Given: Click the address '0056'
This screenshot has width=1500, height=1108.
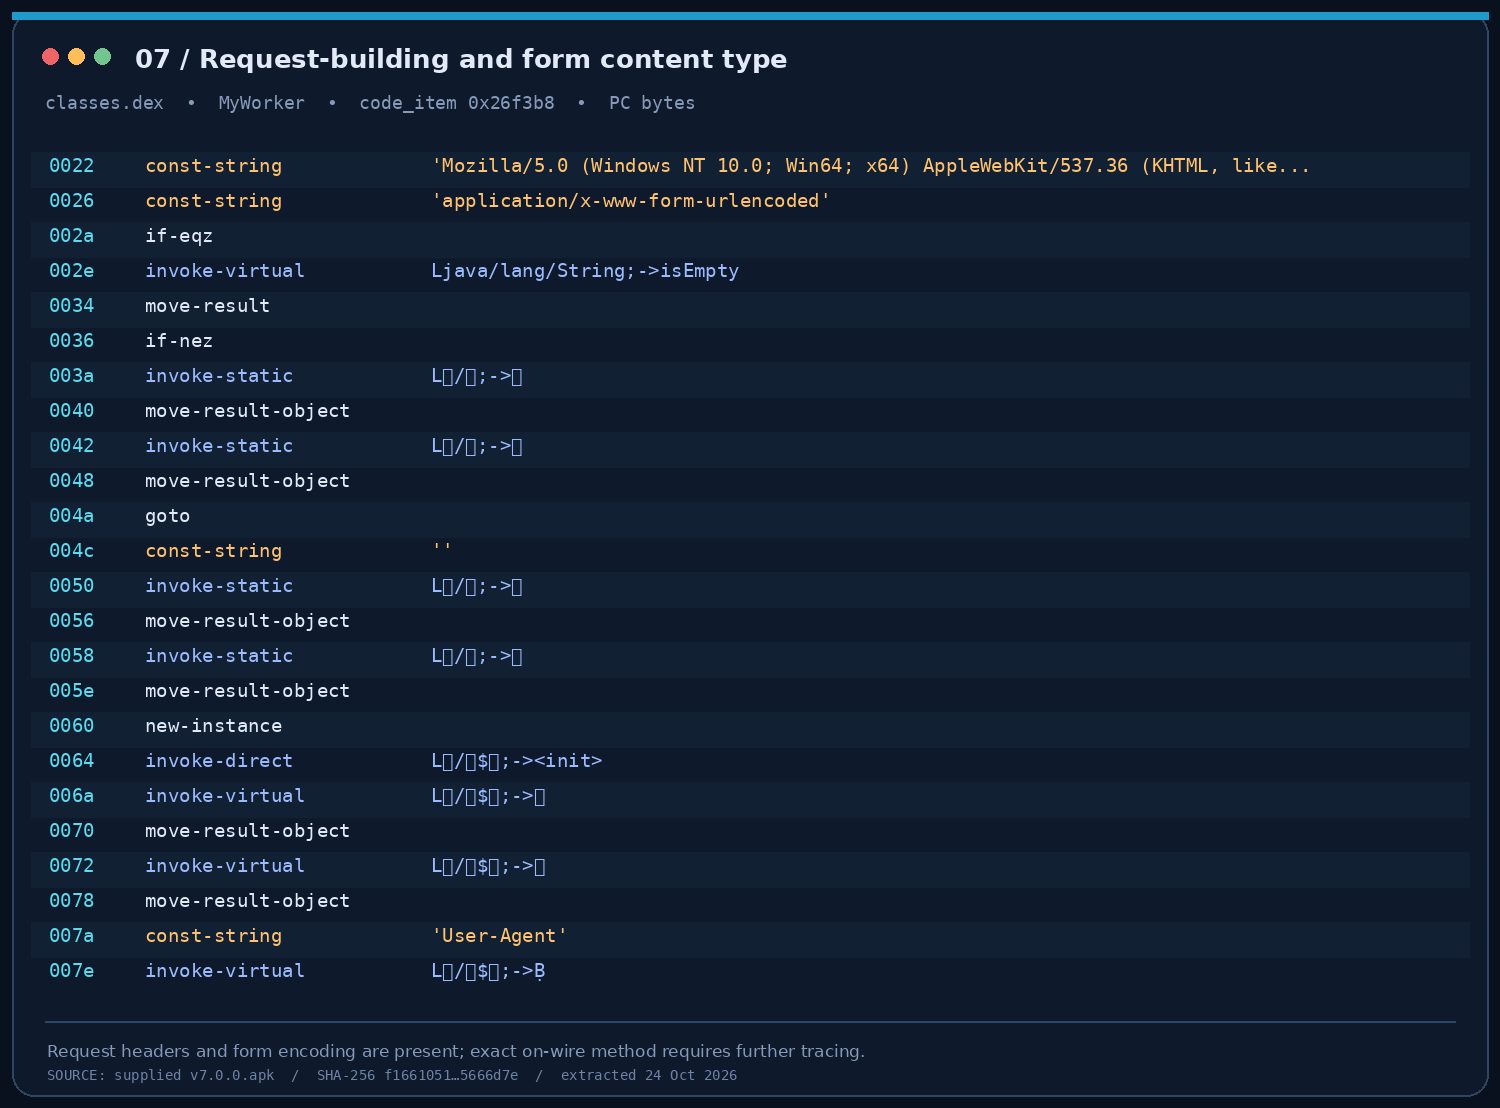Looking at the screenshot, I should coord(72,621).
